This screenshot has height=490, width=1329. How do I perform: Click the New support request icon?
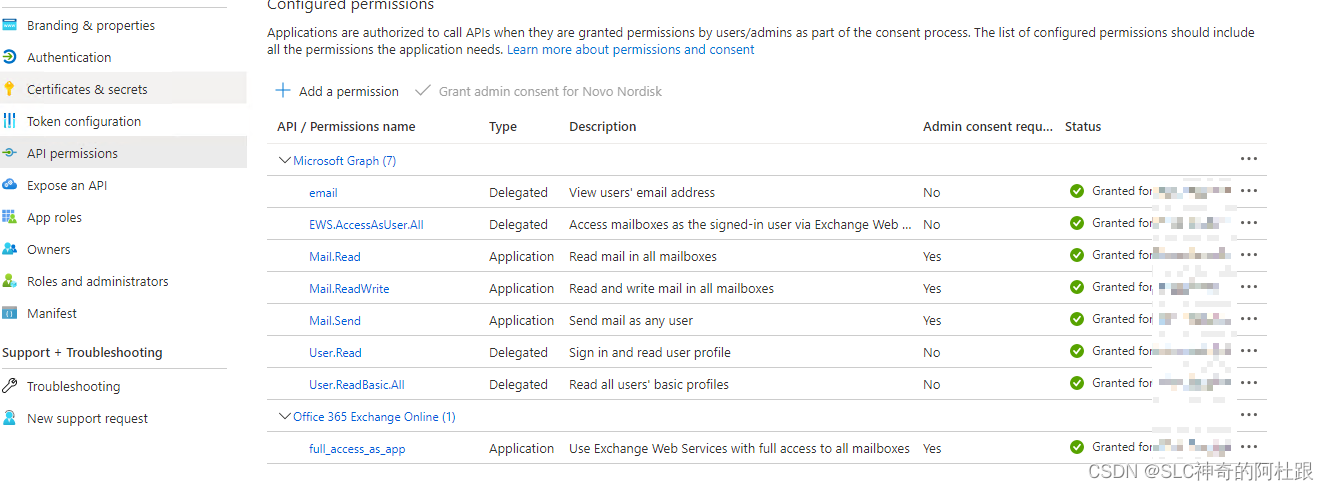point(9,418)
